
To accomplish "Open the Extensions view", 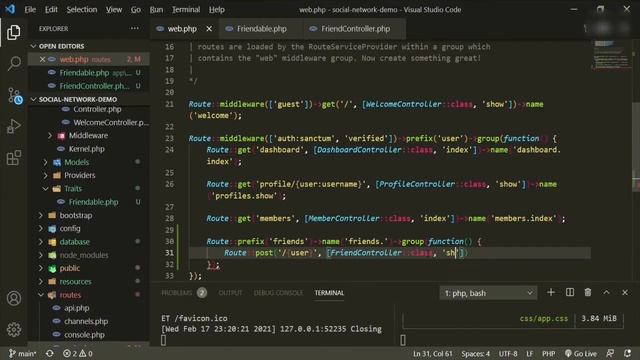I will tap(13, 158).
